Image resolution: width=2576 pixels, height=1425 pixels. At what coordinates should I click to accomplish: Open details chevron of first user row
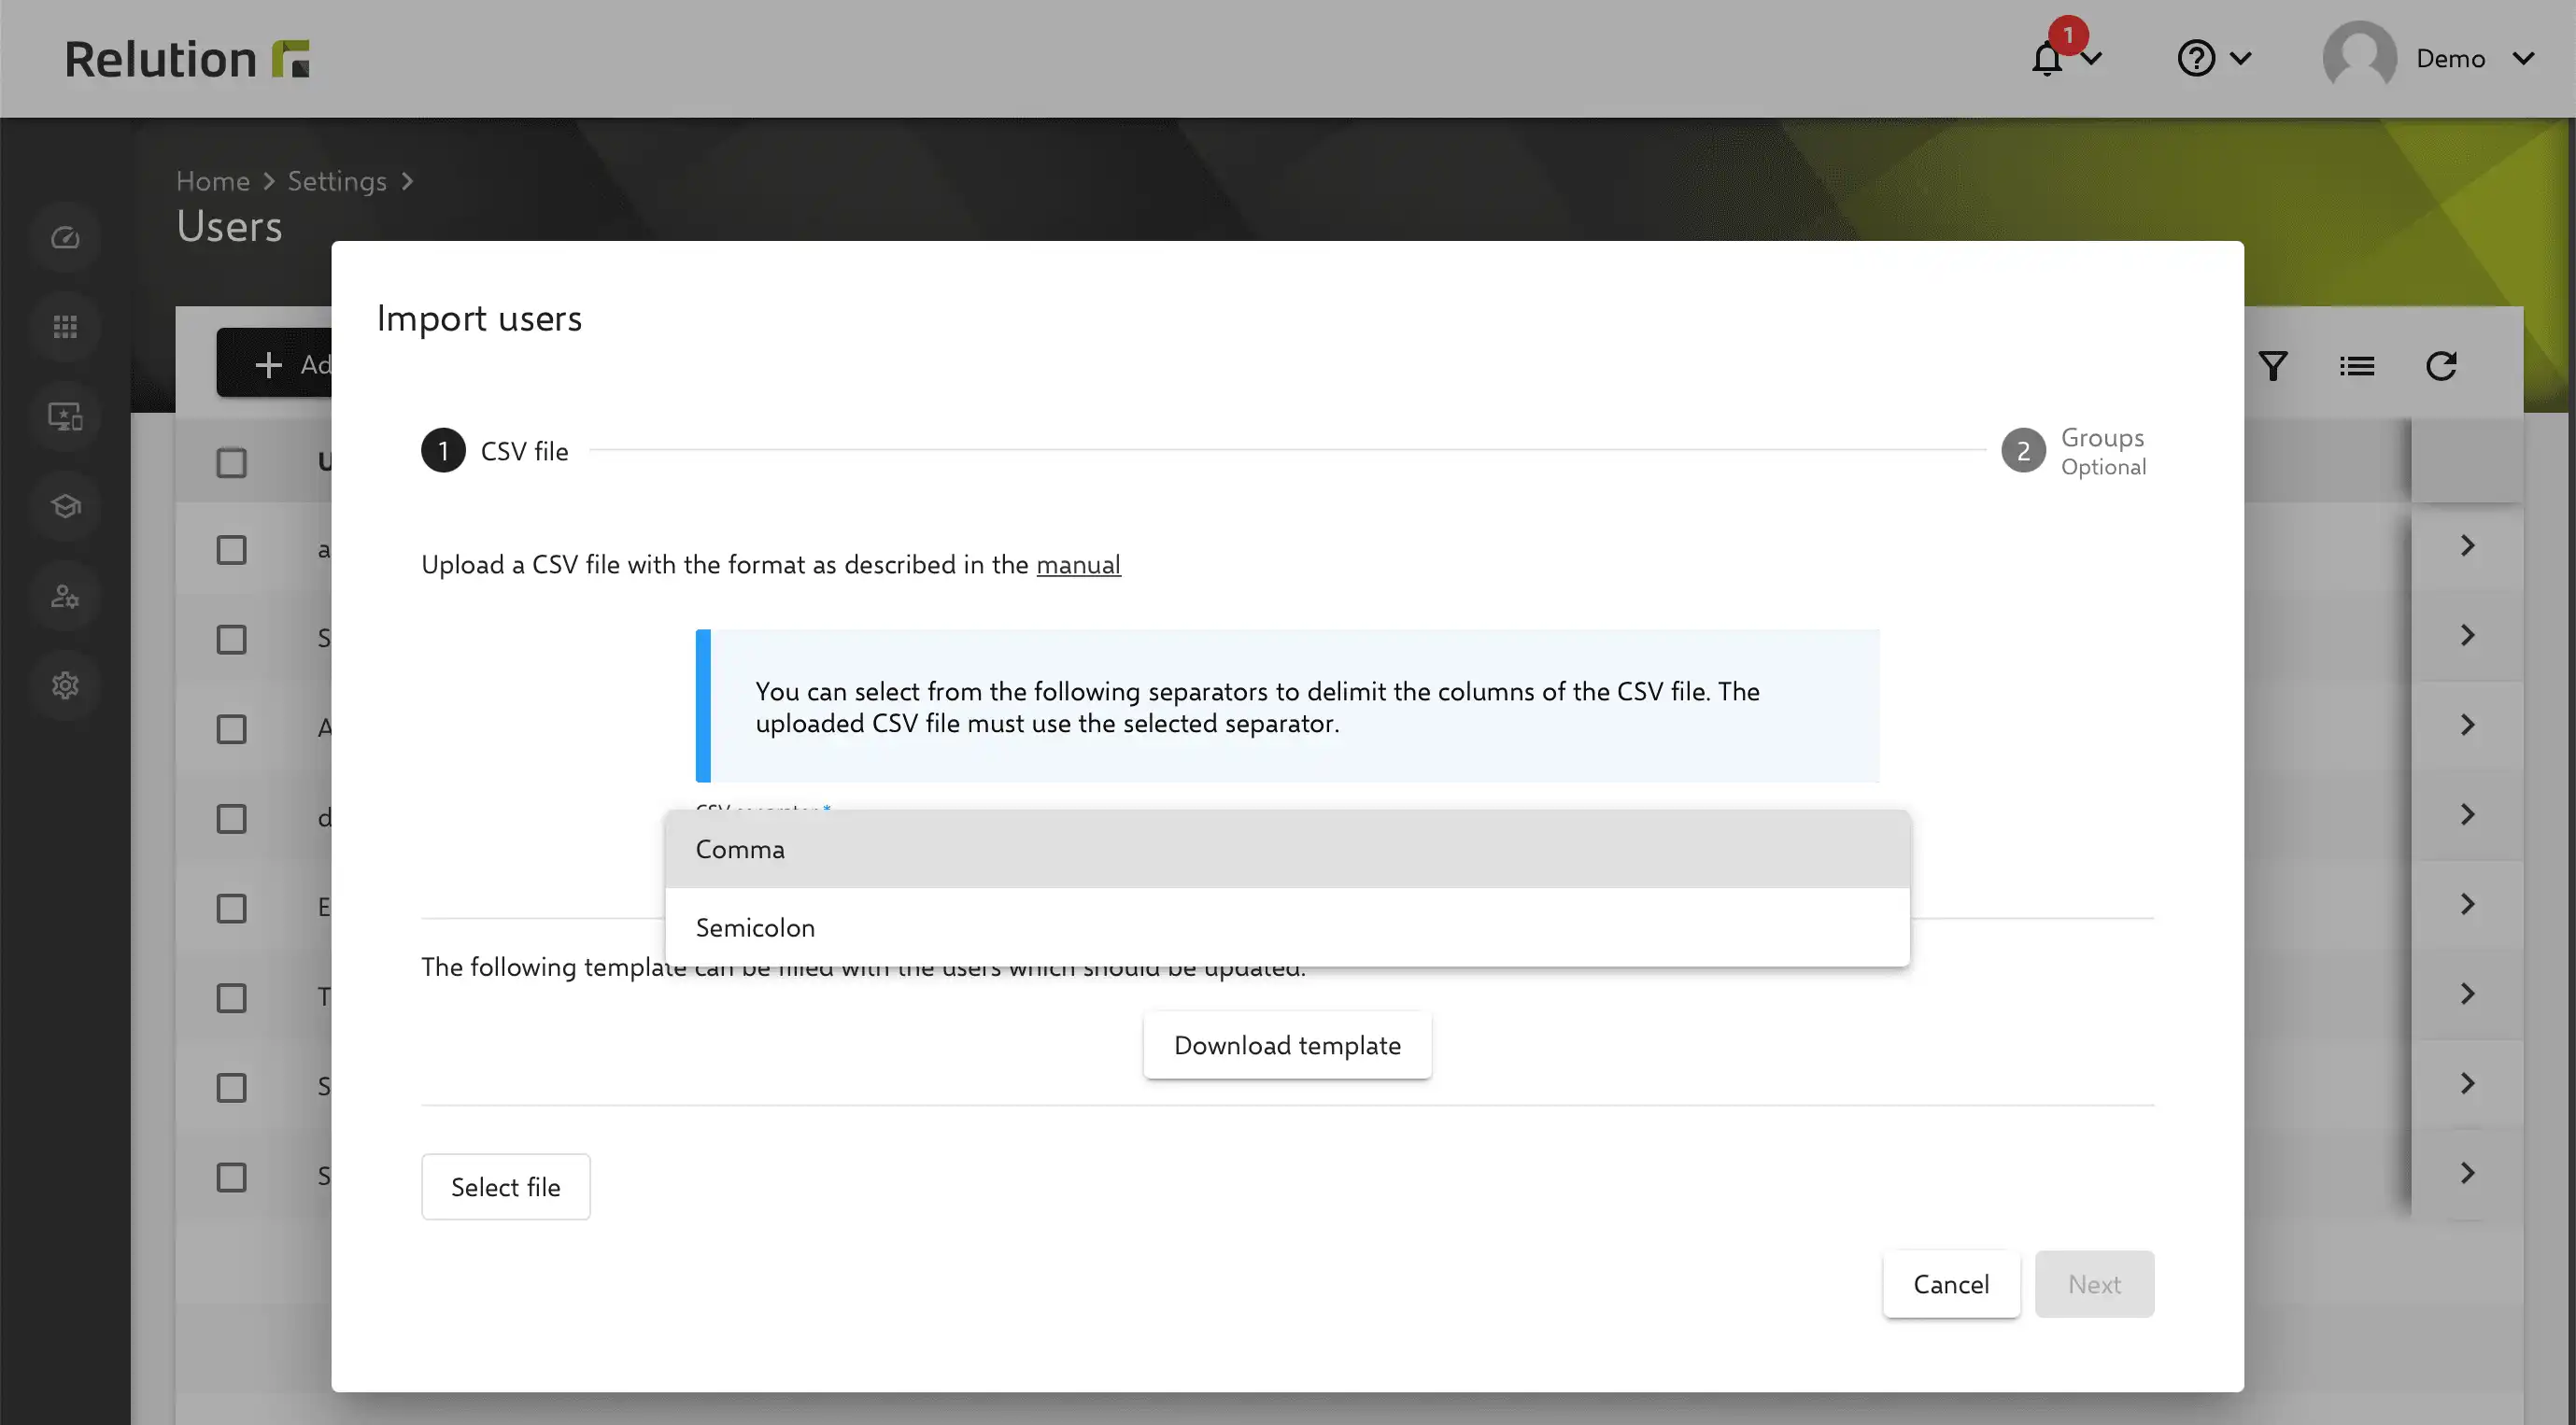point(2467,546)
